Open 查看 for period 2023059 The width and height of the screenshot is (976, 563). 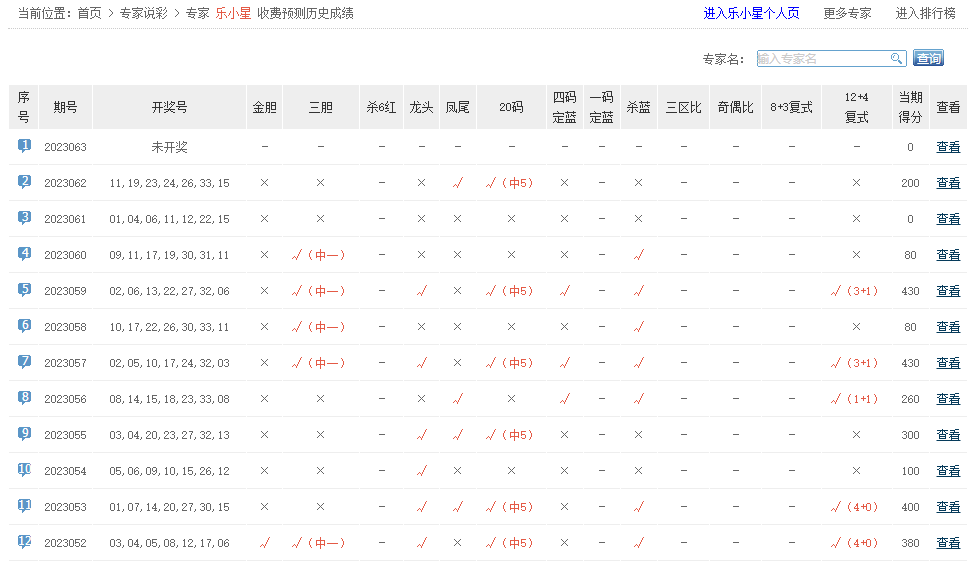tap(948, 291)
